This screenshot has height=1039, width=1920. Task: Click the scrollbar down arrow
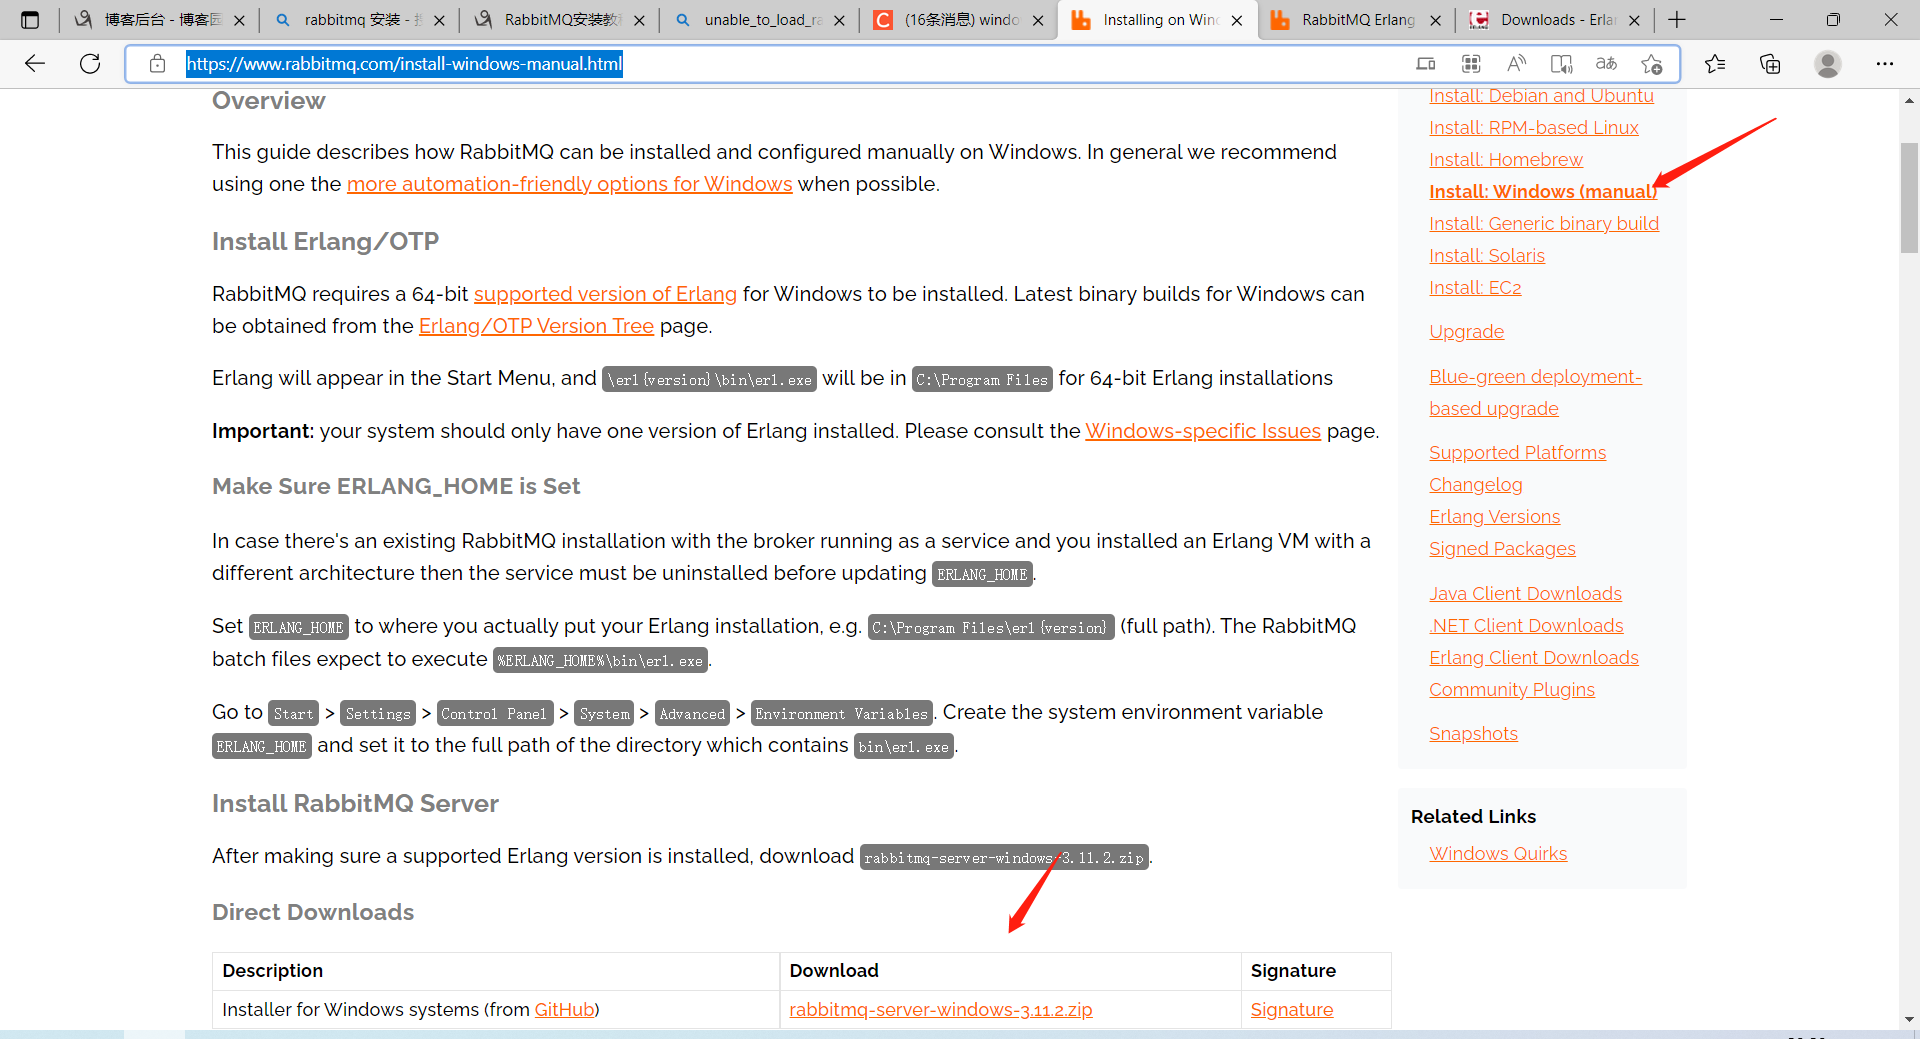(1909, 1019)
